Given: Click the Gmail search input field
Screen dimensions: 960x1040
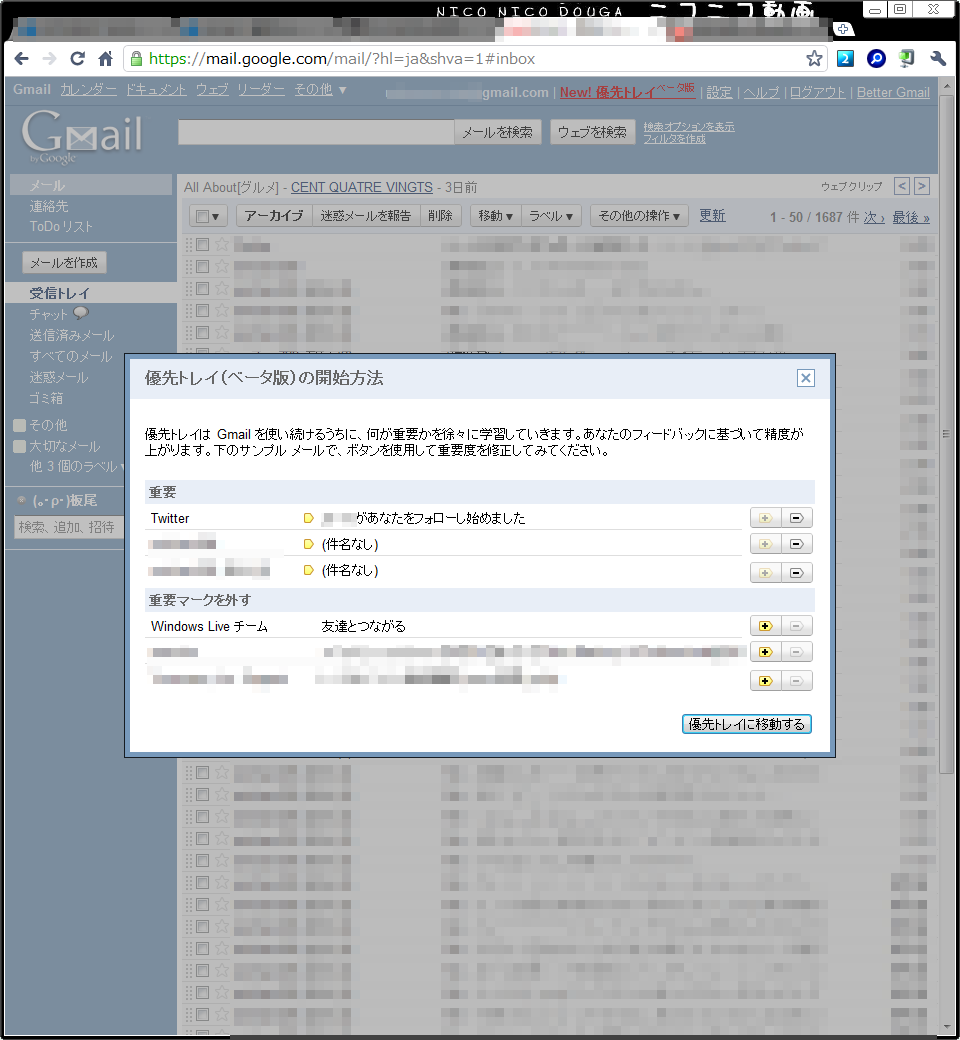Looking at the screenshot, I should tap(316, 132).
